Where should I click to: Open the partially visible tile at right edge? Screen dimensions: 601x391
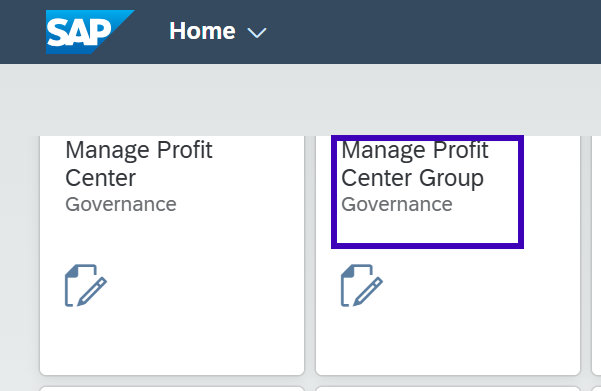click(596, 255)
